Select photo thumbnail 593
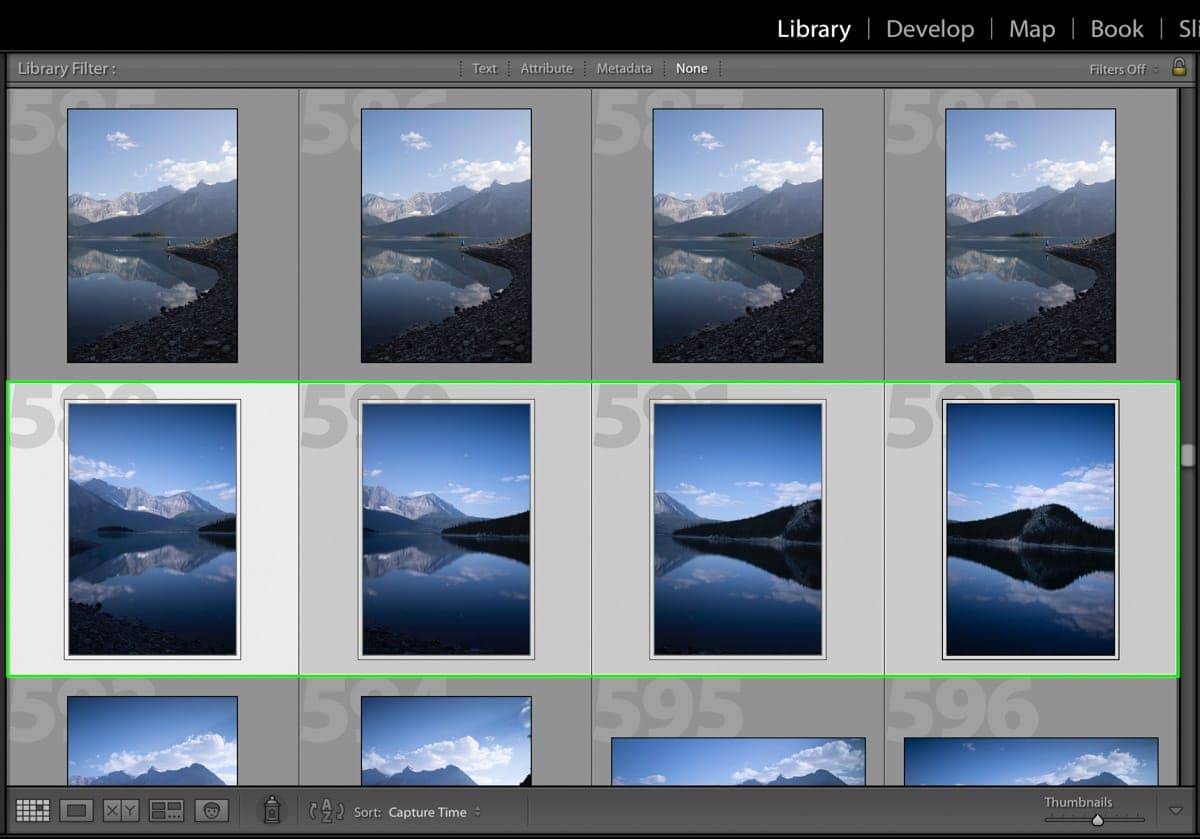Viewport: 1200px width, 839px height. (152, 741)
